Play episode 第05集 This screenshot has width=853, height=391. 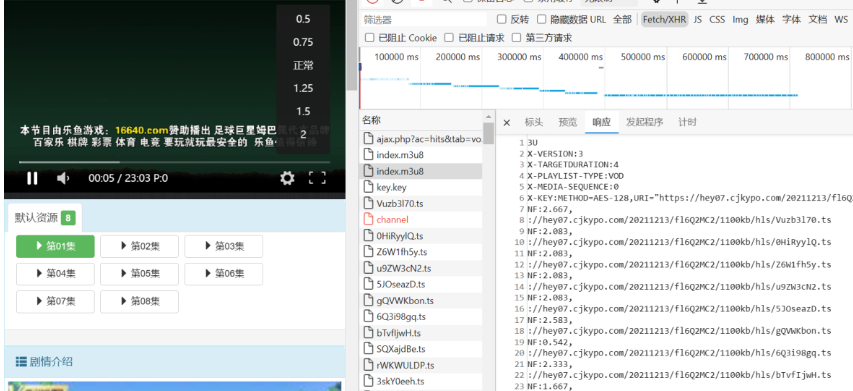click(x=139, y=274)
